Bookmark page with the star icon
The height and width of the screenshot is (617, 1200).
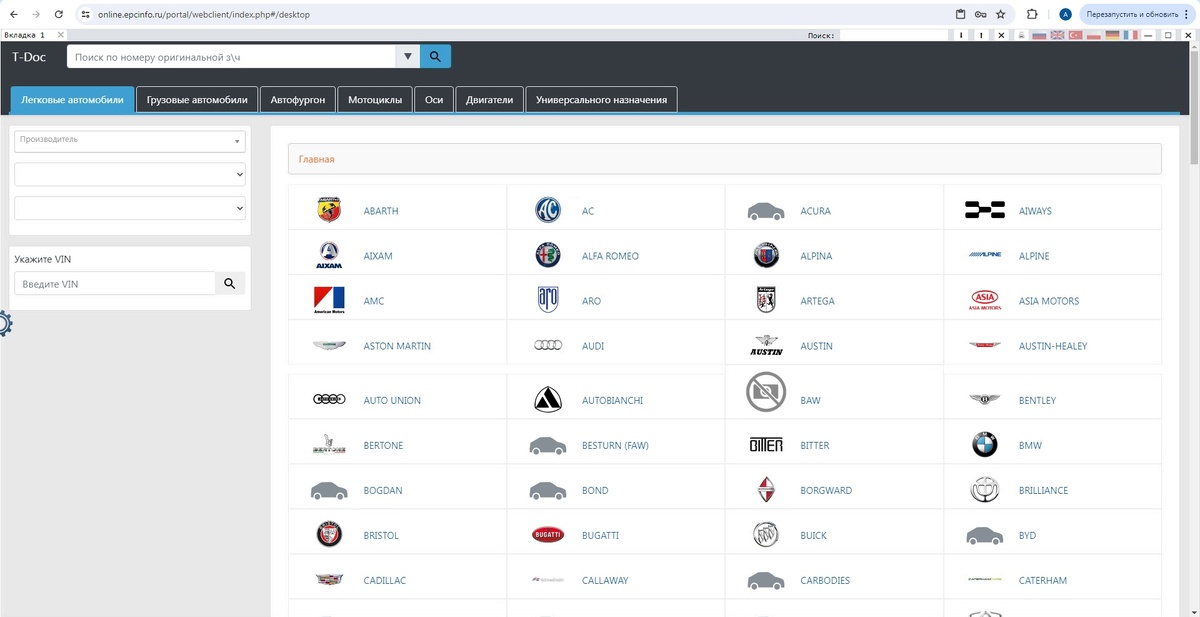[x=1001, y=14]
